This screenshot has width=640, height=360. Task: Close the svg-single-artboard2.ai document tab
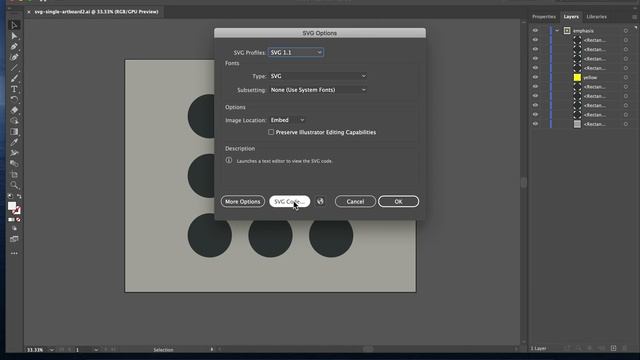pos(29,12)
